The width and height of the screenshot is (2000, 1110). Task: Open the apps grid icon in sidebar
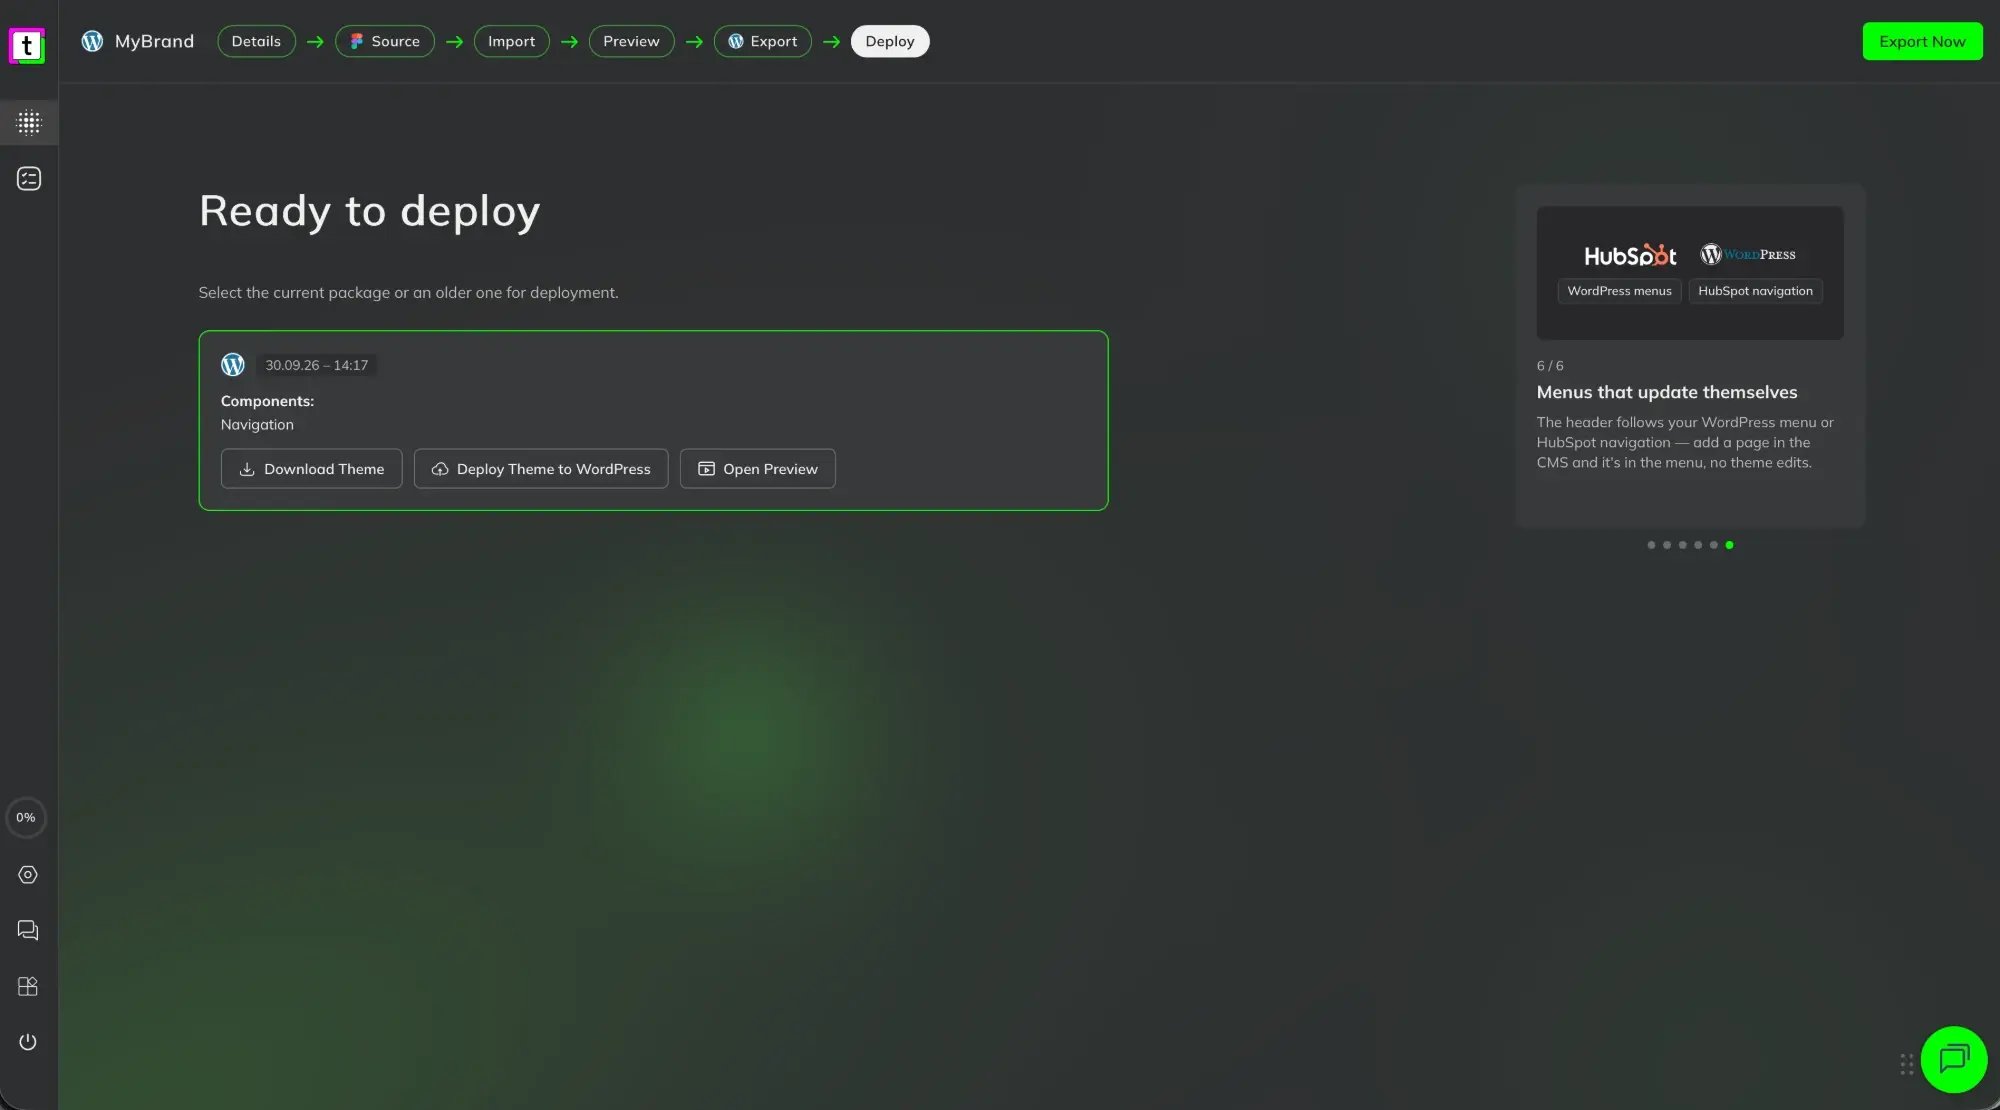28,986
